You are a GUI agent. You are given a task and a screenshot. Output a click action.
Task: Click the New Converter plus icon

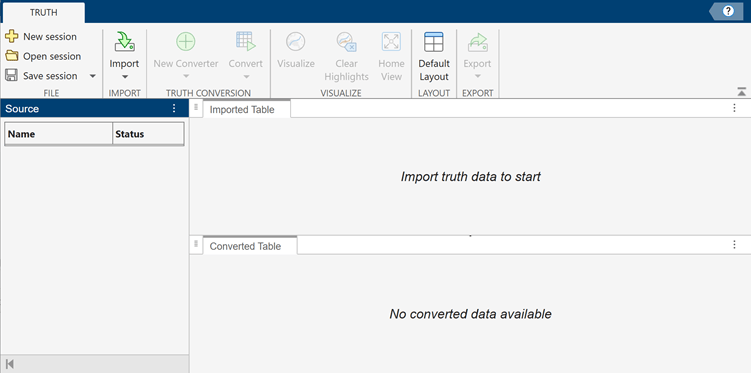click(x=185, y=42)
